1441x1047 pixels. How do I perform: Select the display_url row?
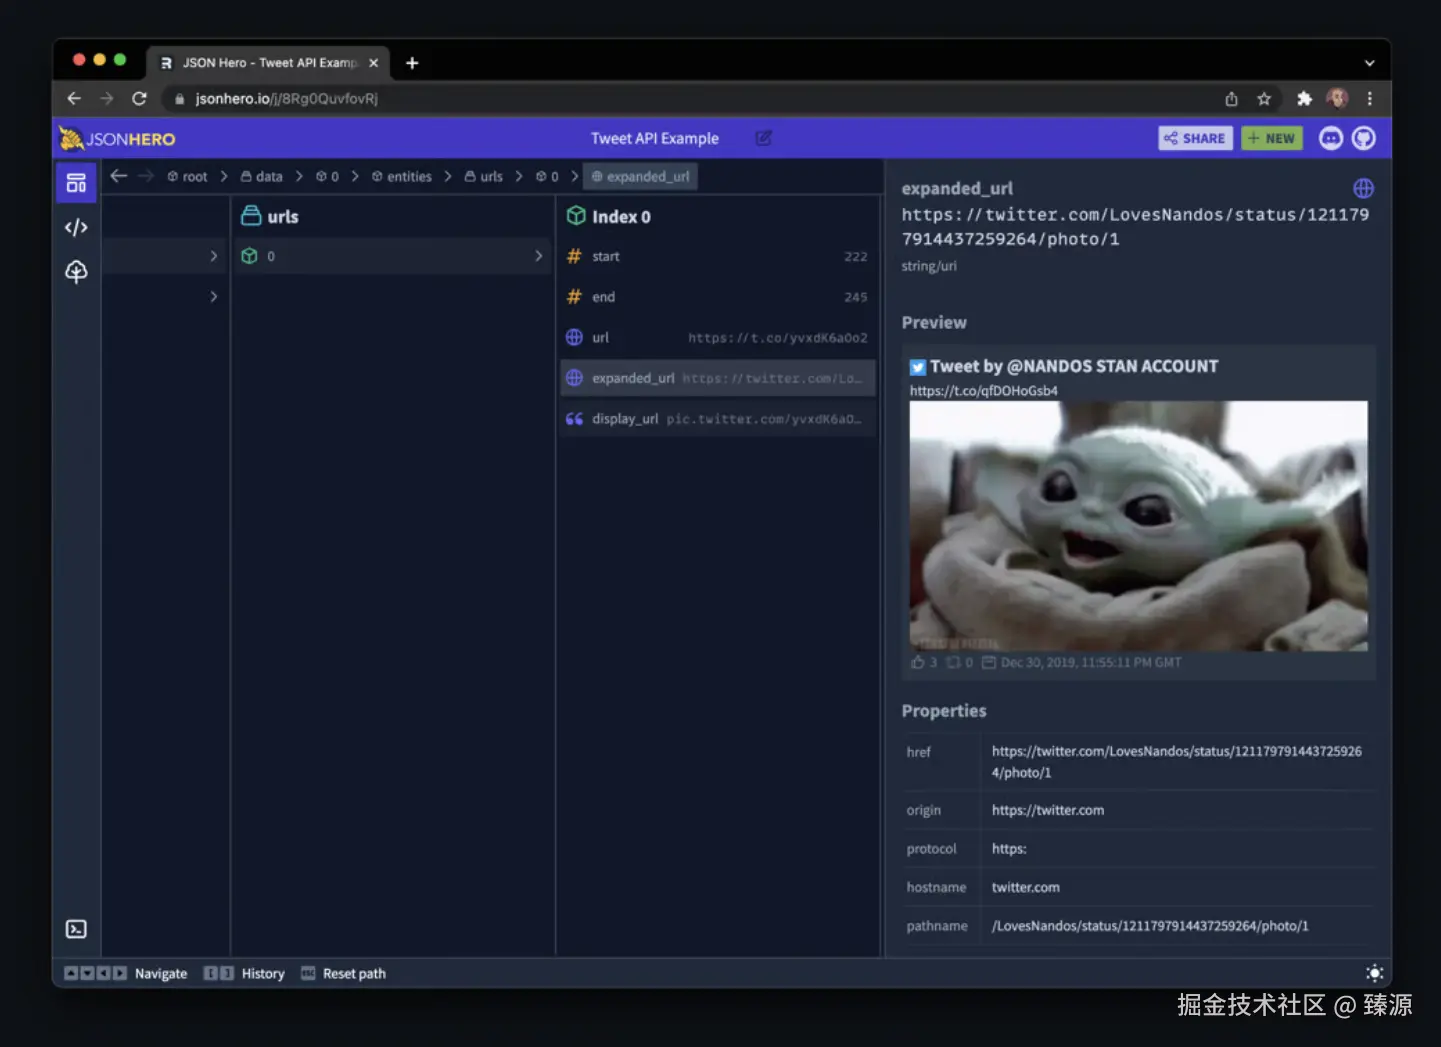click(718, 419)
